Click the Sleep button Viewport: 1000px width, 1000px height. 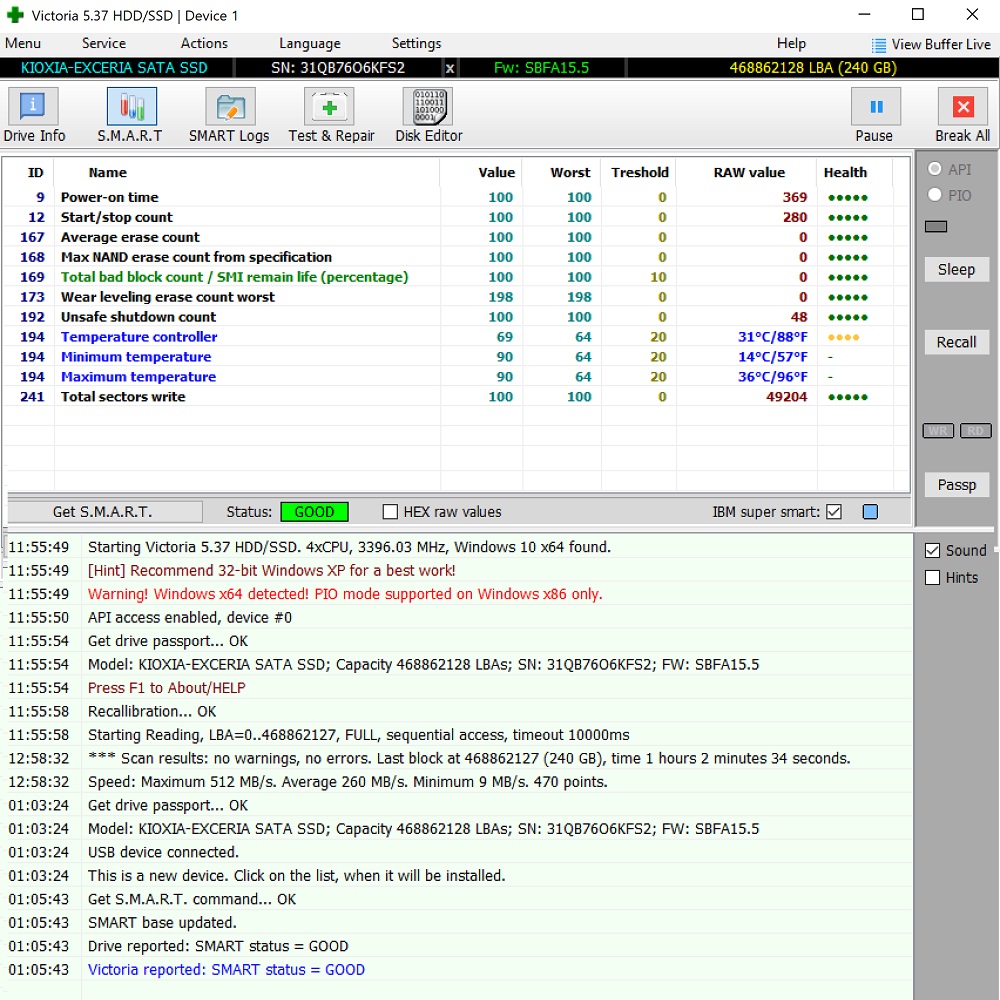tap(957, 269)
